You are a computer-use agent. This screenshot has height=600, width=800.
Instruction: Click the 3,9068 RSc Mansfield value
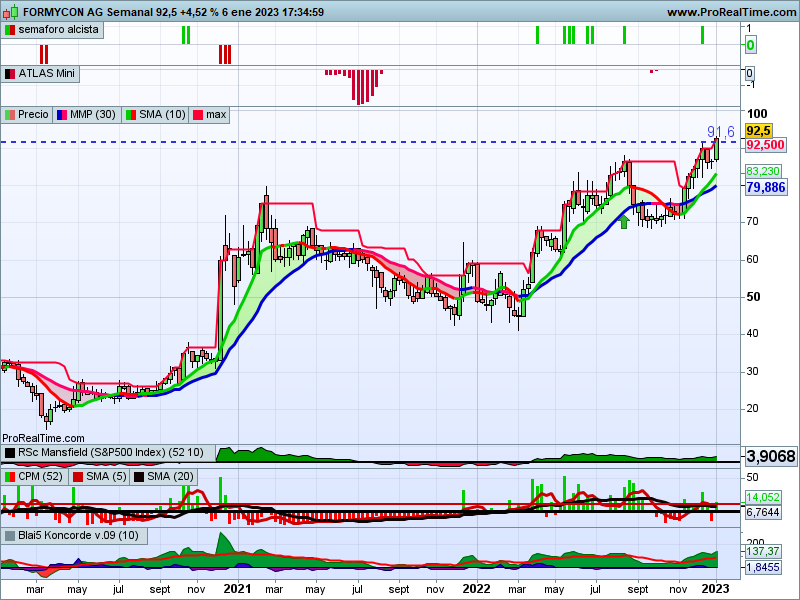point(771,456)
